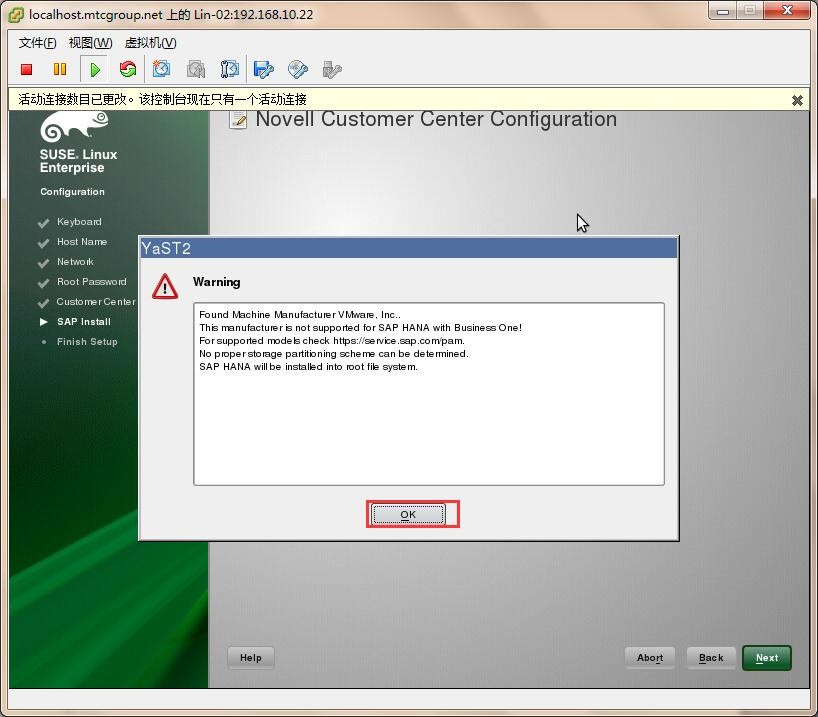Open the snapshot manager icon
Image resolution: width=818 pixels, height=717 pixels.
point(230,69)
